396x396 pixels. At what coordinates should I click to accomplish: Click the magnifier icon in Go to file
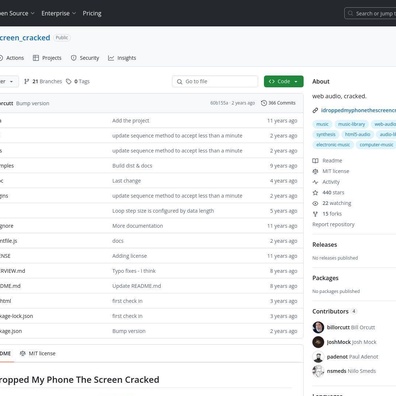[179, 81]
